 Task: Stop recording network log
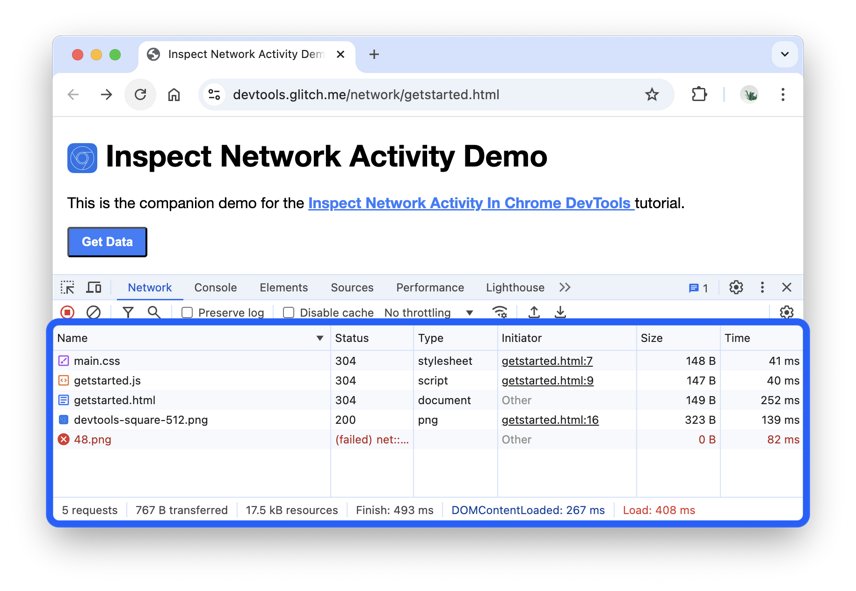point(67,312)
